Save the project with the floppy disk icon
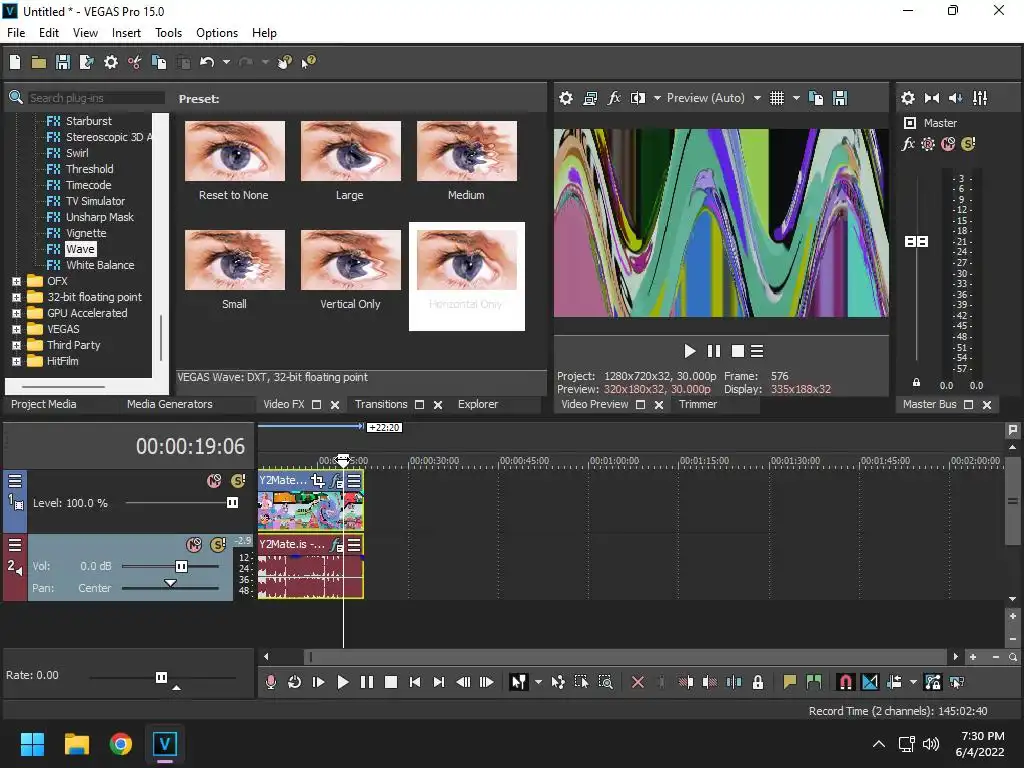 pyautogui.click(x=63, y=62)
